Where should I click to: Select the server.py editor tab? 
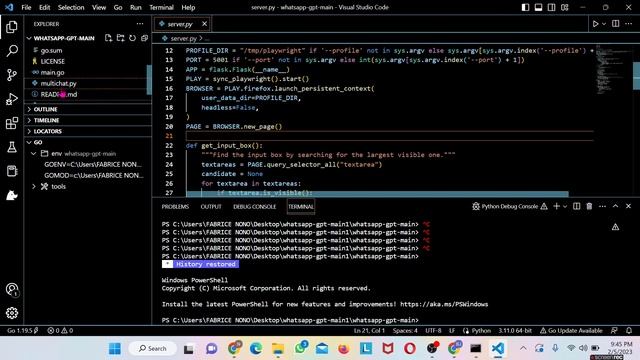[182, 24]
